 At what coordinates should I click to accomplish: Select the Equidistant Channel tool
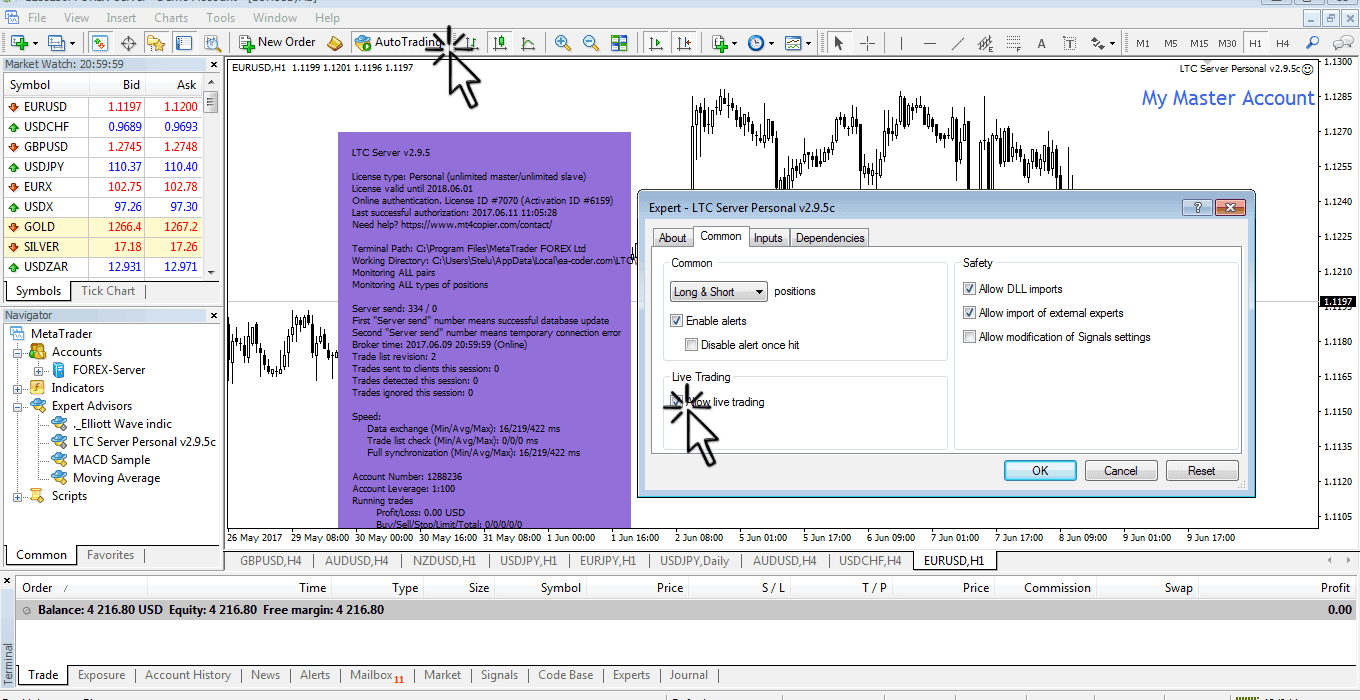(986, 43)
